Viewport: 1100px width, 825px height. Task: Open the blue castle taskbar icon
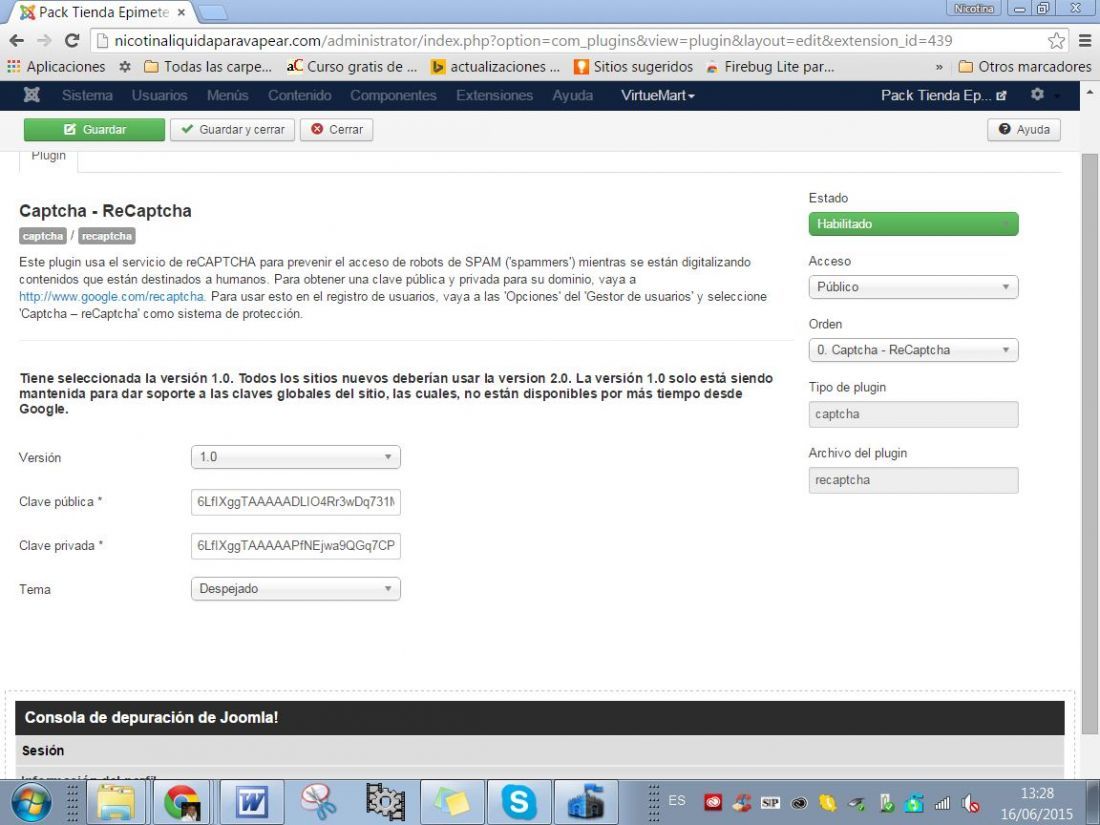coord(586,803)
